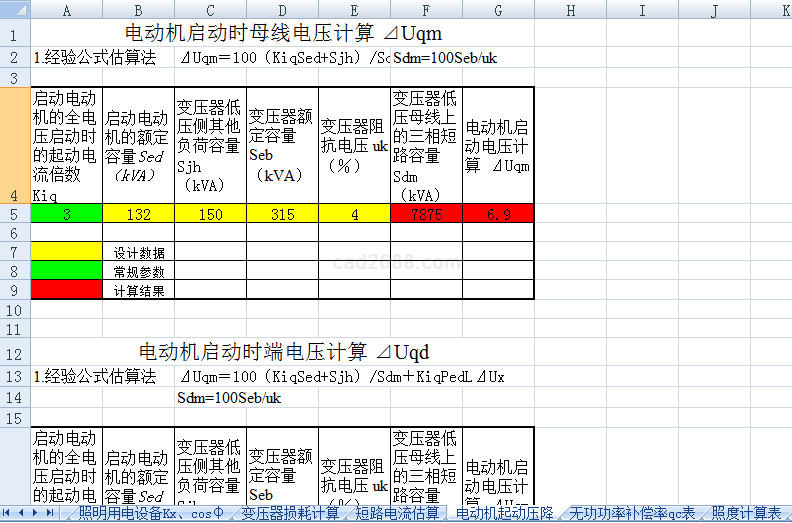Open the 照度计算表 sheet tab
This screenshot has height=523, width=792.
[745, 513]
